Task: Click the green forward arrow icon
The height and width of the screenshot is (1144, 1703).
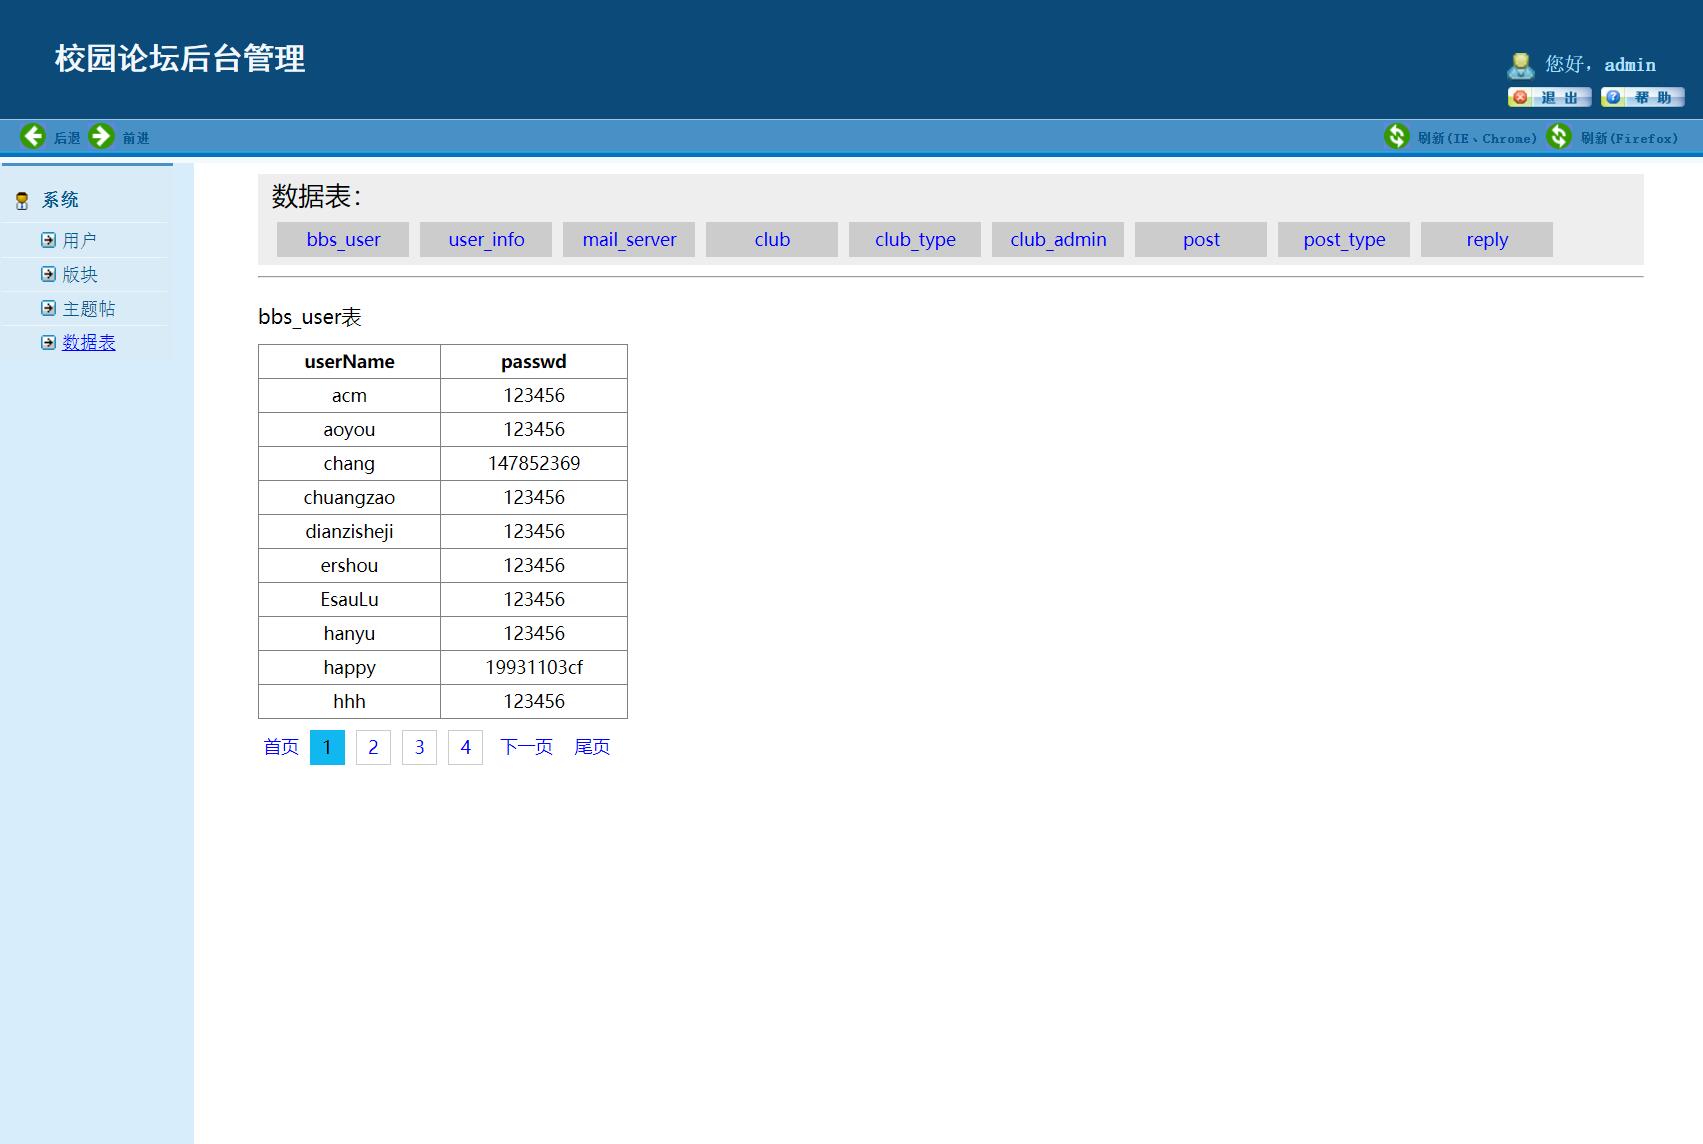Action: pyautogui.click(x=101, y=136)
